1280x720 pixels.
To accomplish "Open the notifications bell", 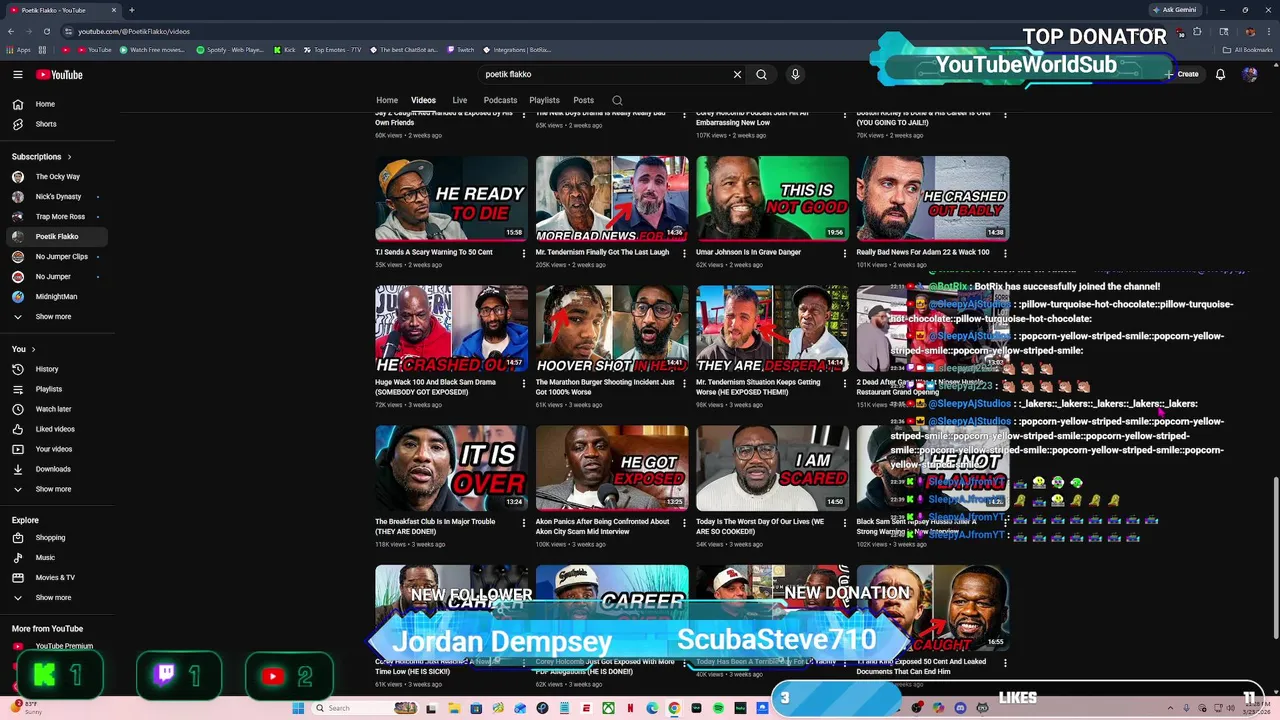I will click(x=1220, y=74).
